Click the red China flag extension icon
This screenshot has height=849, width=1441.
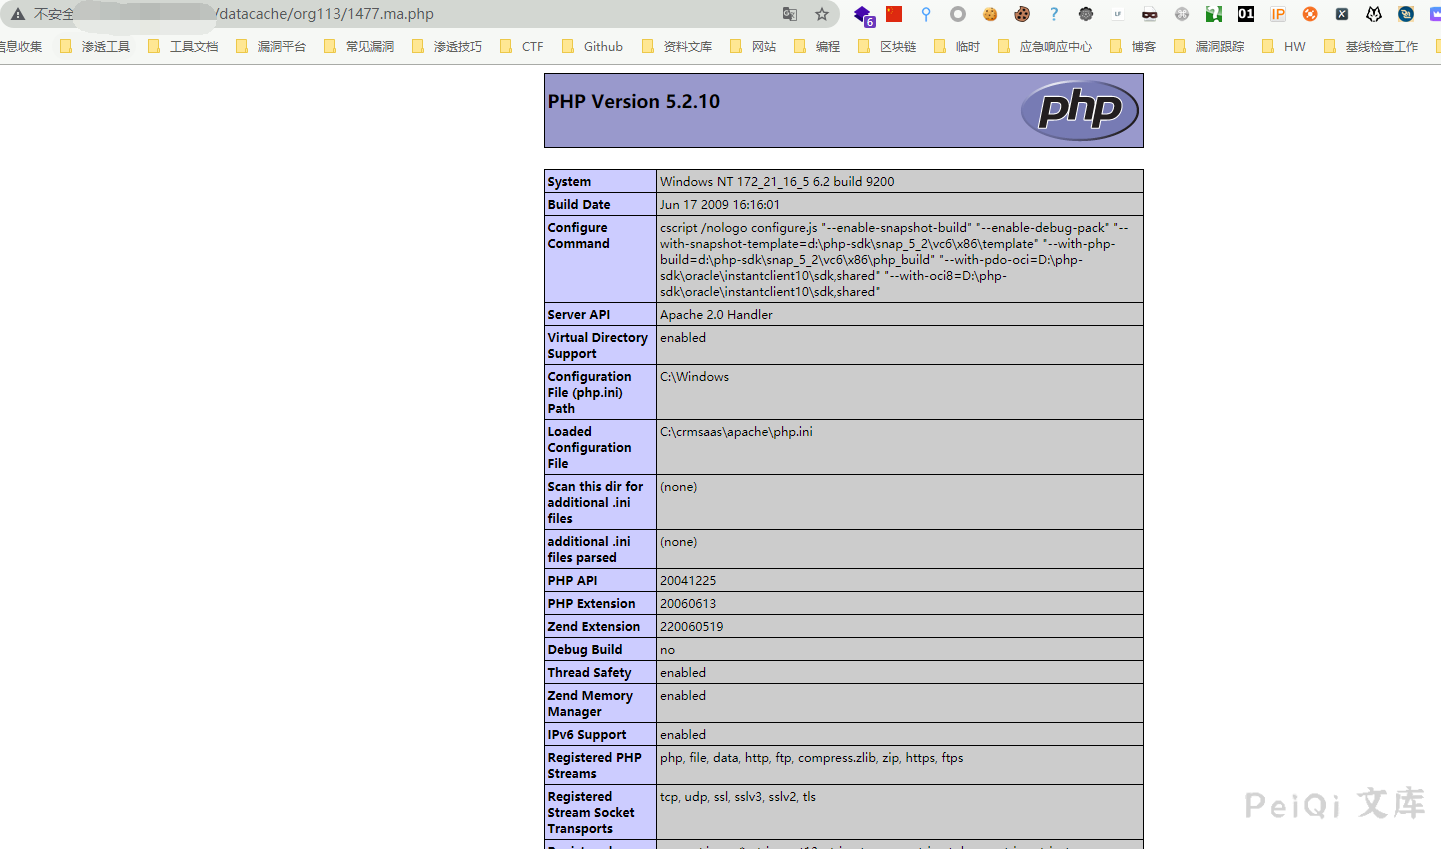tap(894, 14)
